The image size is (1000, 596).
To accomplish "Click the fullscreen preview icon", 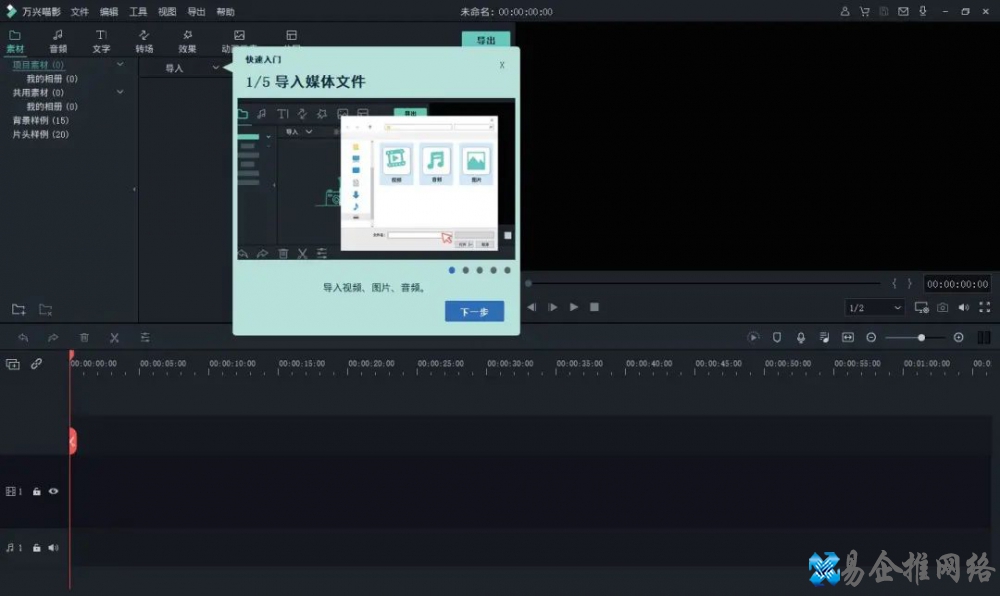I will coord(983,307).
